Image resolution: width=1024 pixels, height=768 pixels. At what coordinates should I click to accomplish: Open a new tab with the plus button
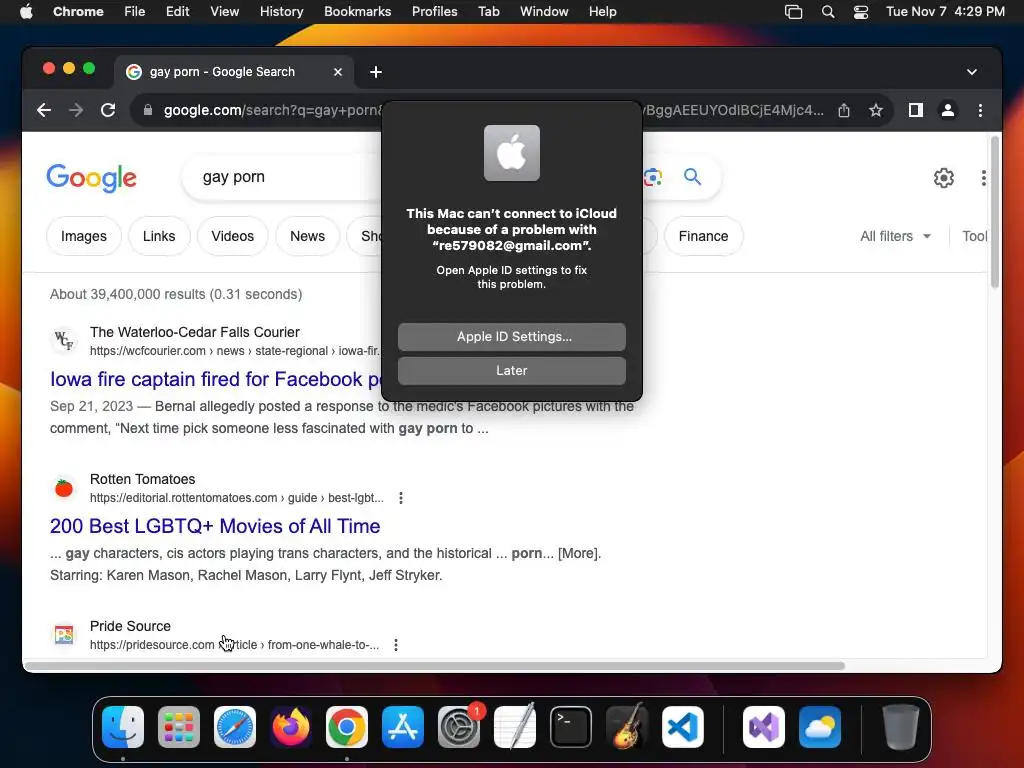tap(376, 72)
